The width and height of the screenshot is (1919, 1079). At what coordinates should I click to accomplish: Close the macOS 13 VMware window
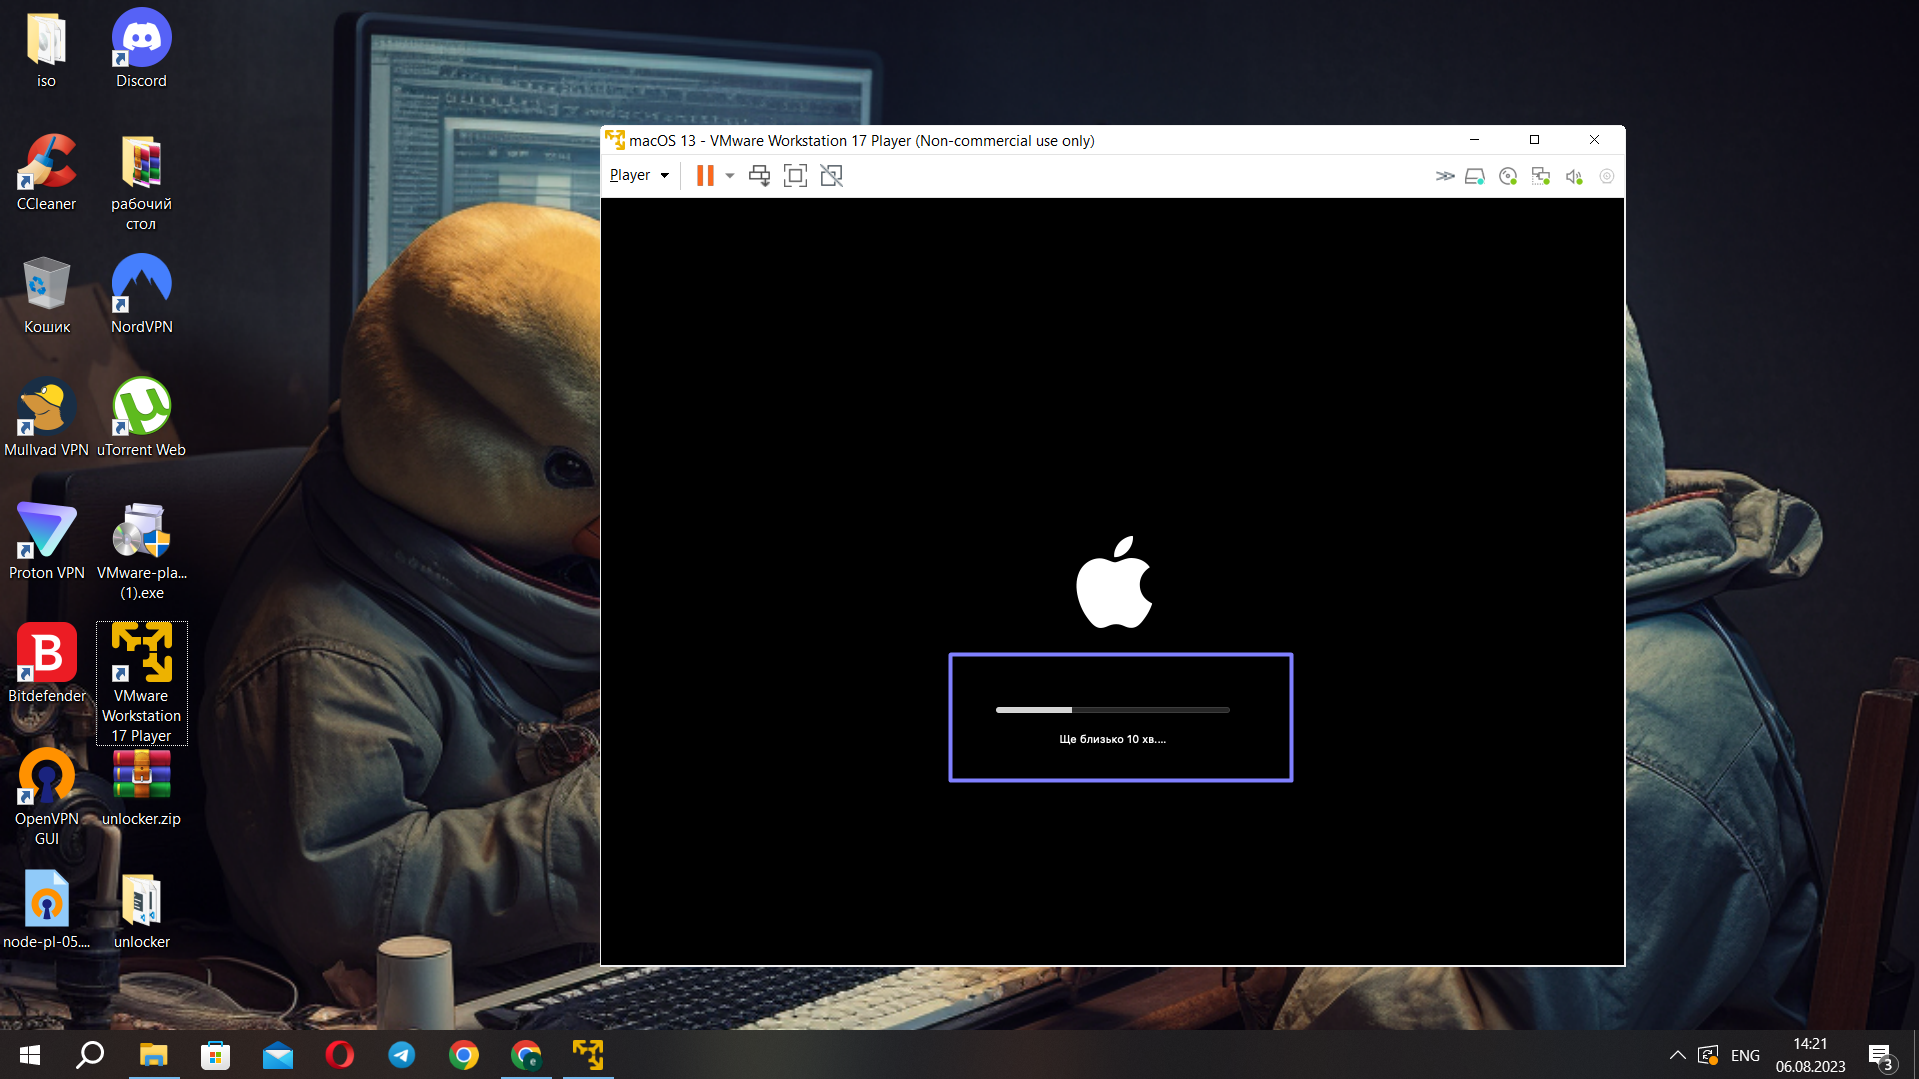pyautogui.click(x=1594, y=140)
